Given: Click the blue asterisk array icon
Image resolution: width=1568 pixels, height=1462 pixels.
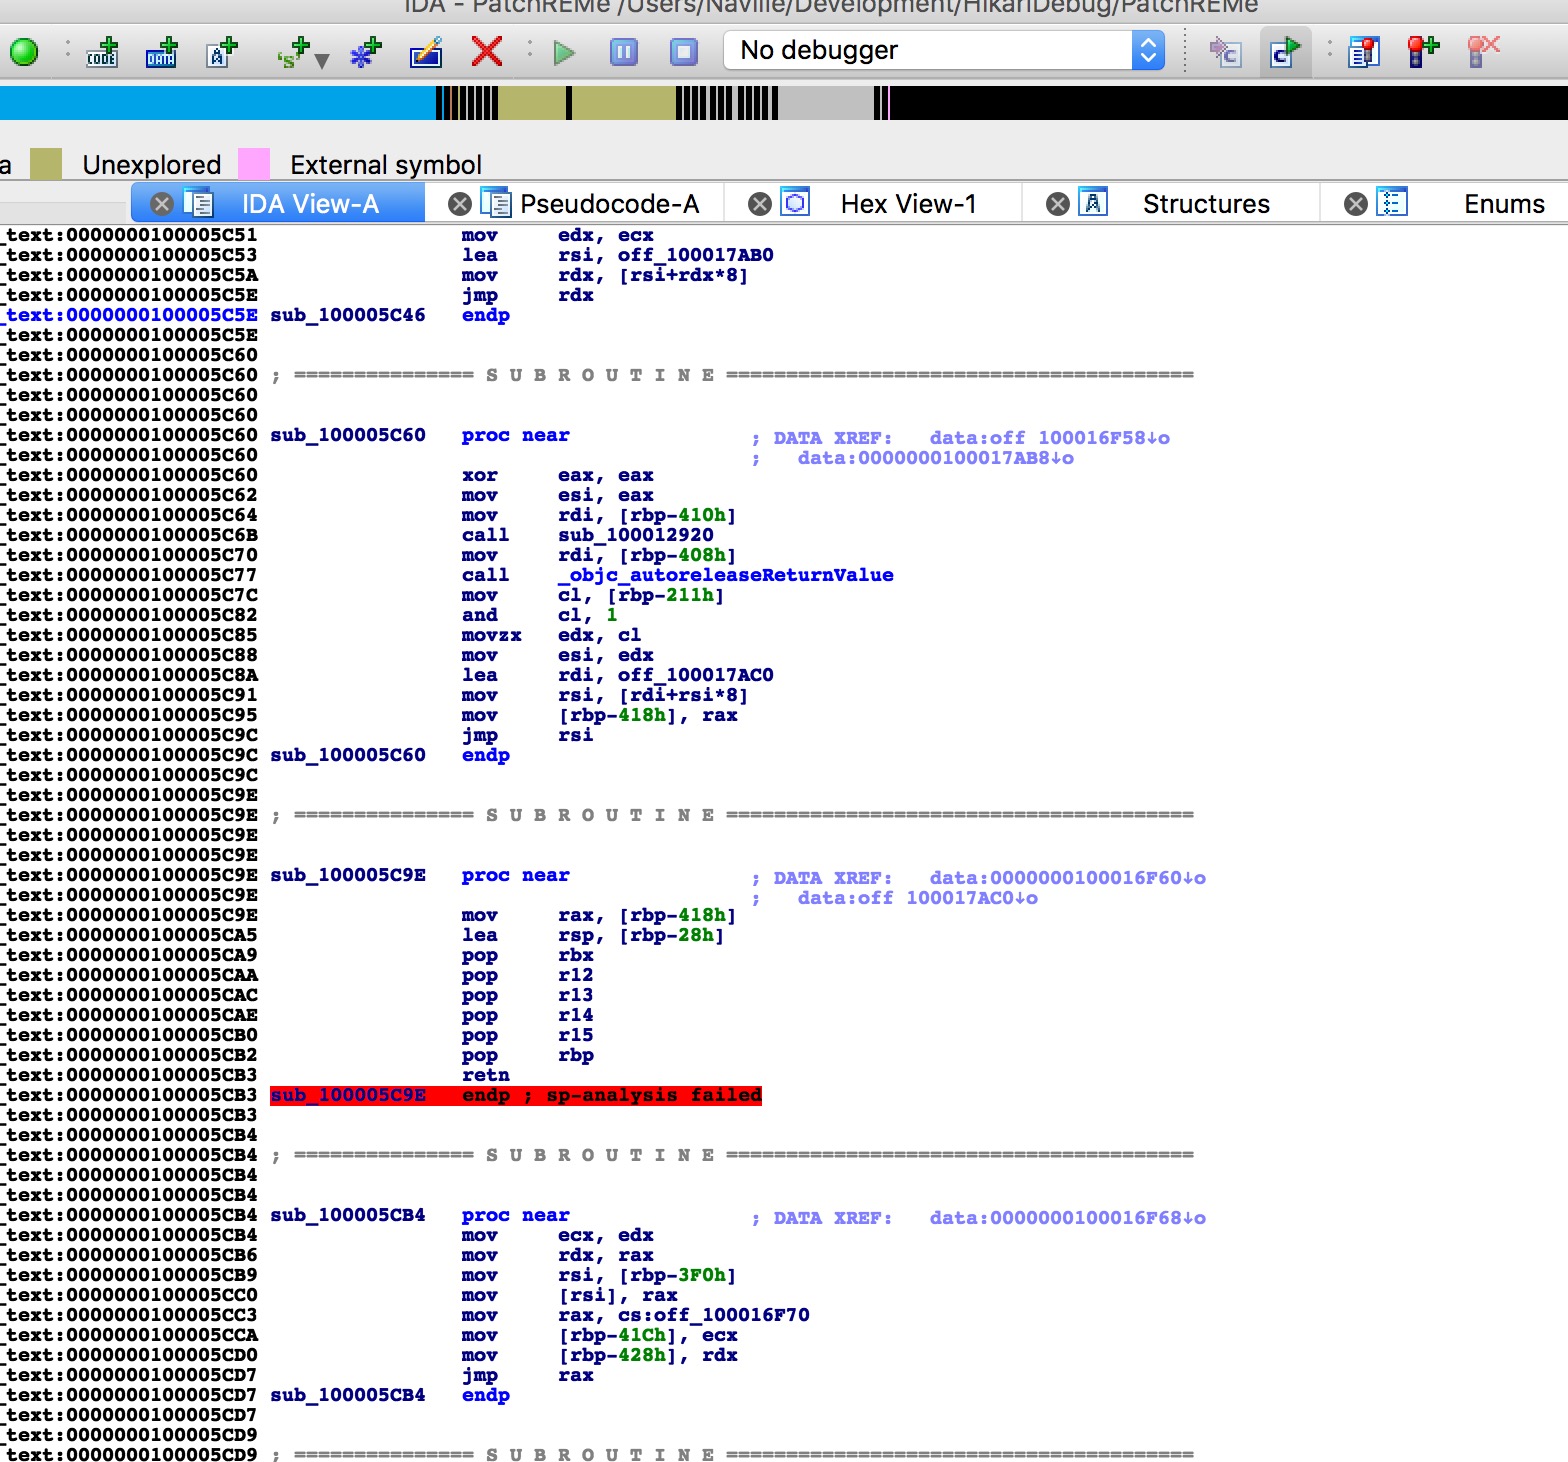Looking at the screenshot, I should click(366, 52).
